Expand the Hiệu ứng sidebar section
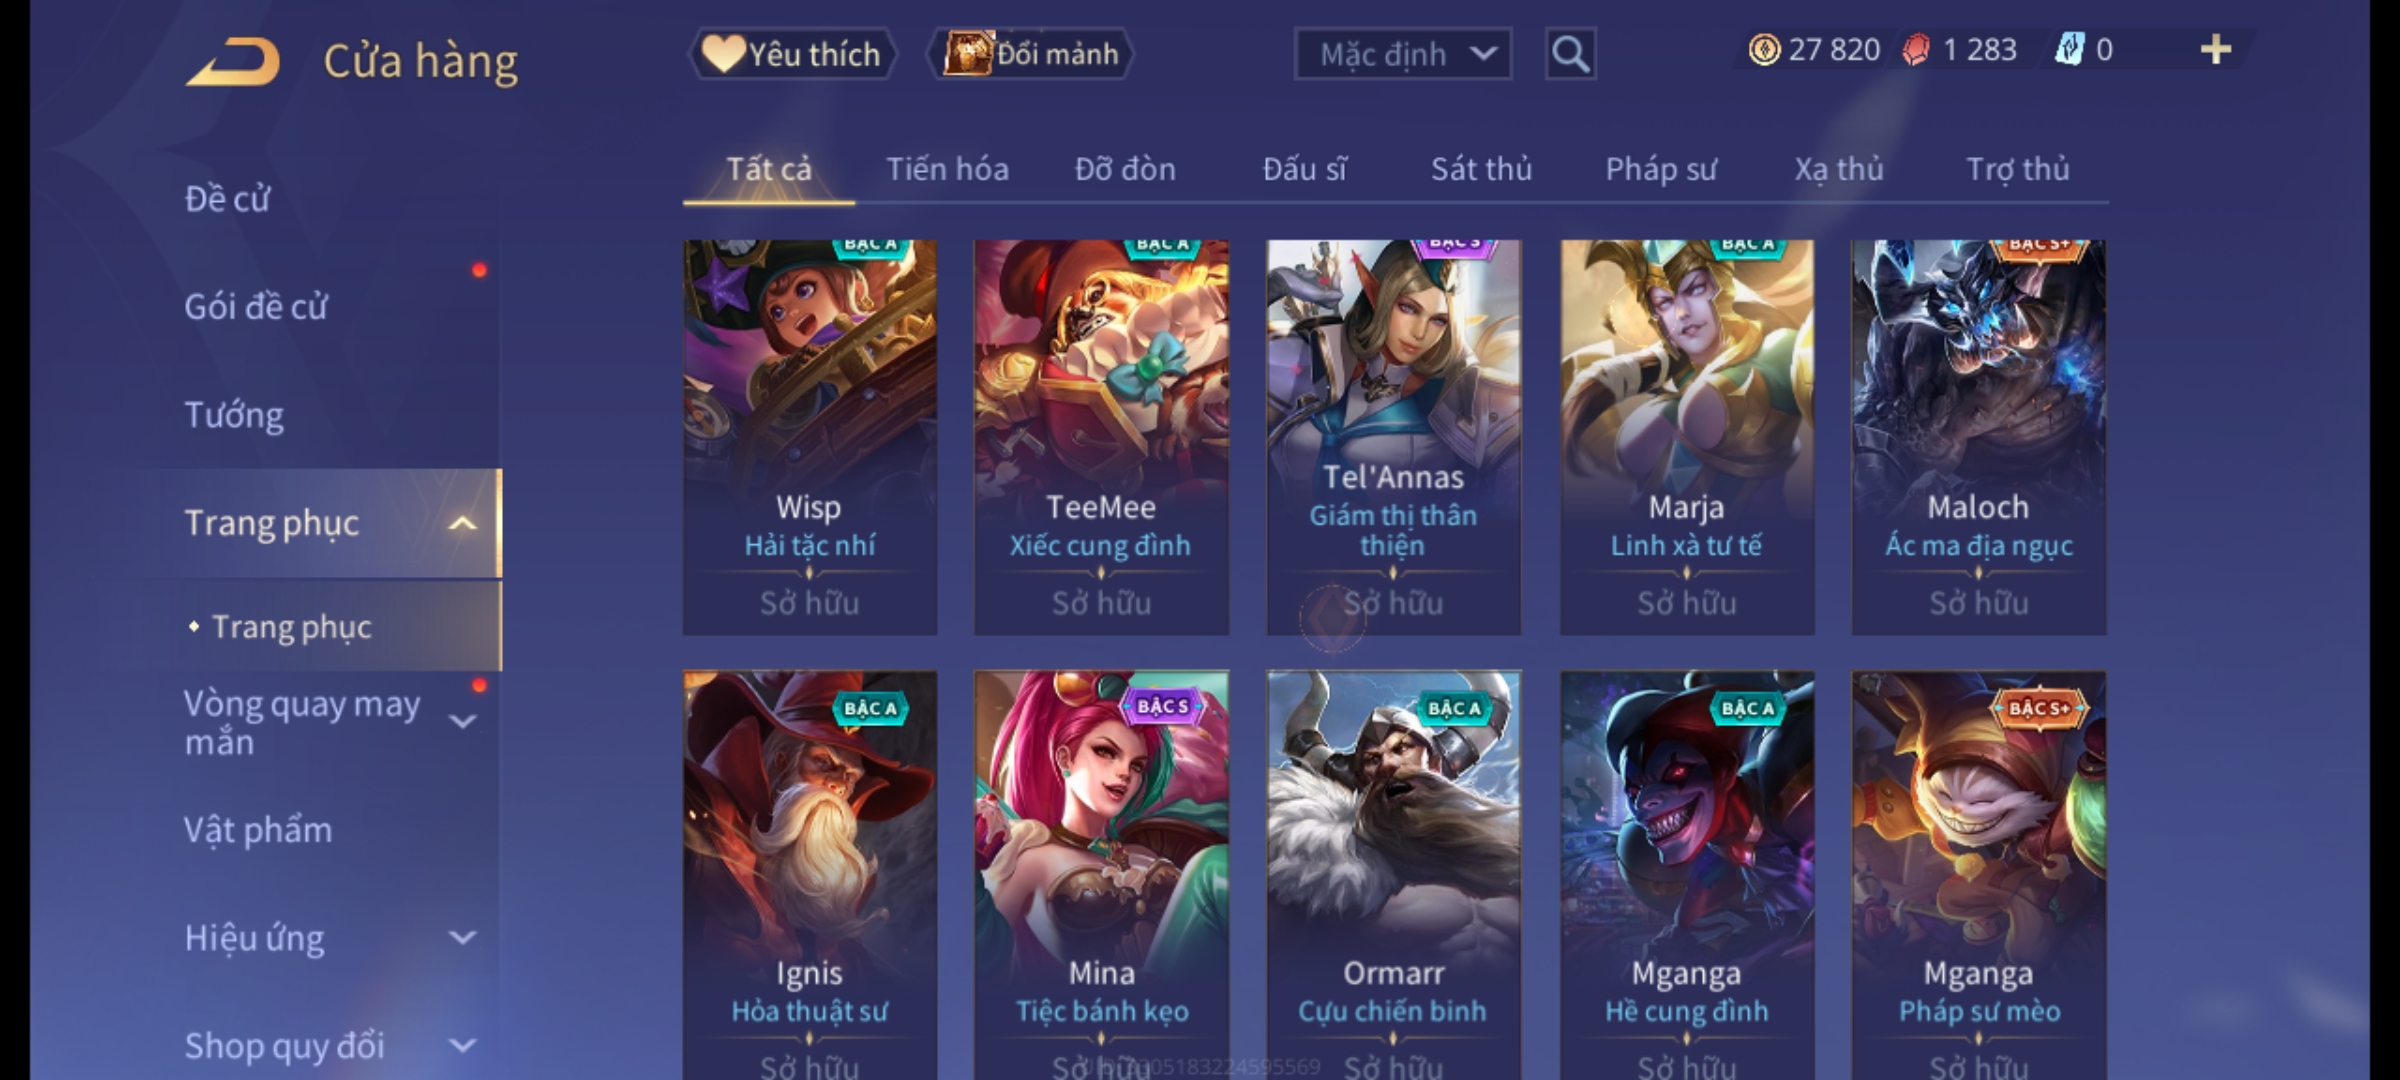Screen dimensions: 2400x1080 [462, 938]
